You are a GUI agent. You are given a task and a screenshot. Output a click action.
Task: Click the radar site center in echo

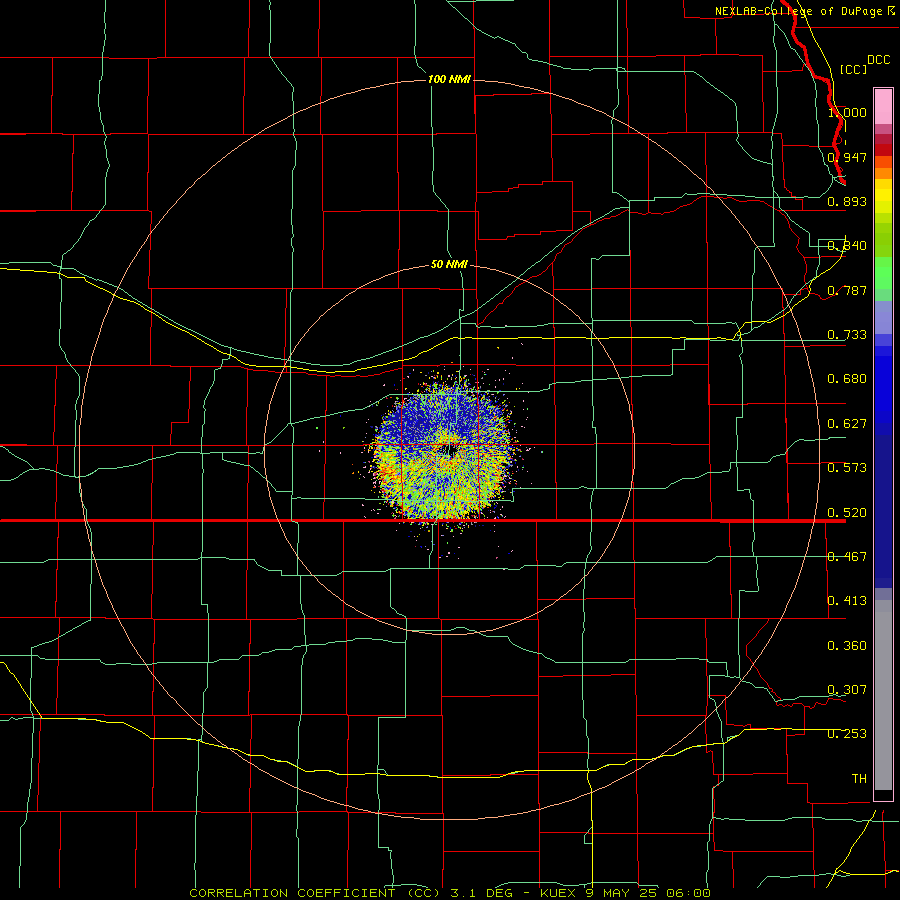coord(449,449)
